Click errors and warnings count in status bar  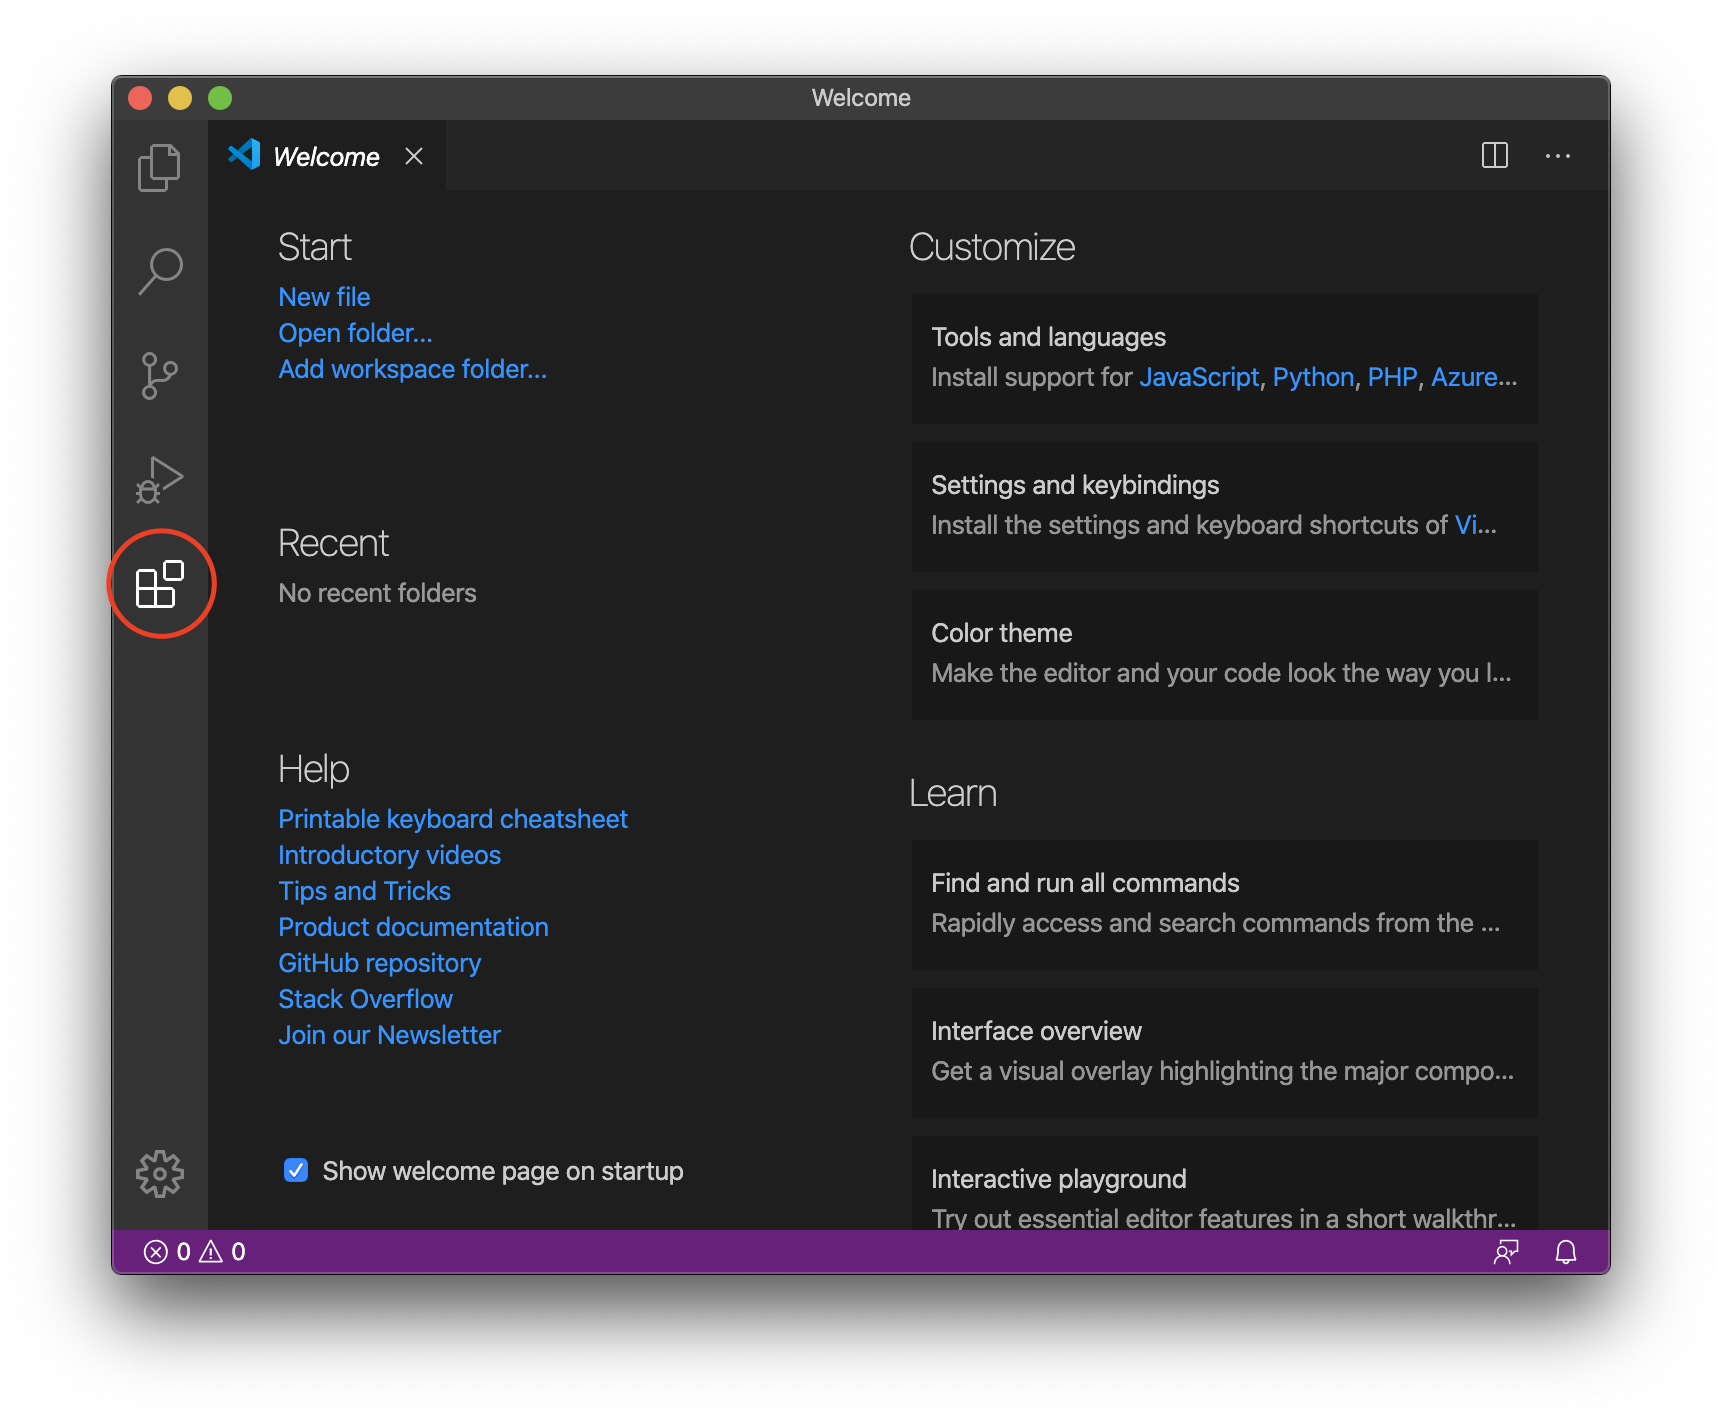pos(195,1252)
